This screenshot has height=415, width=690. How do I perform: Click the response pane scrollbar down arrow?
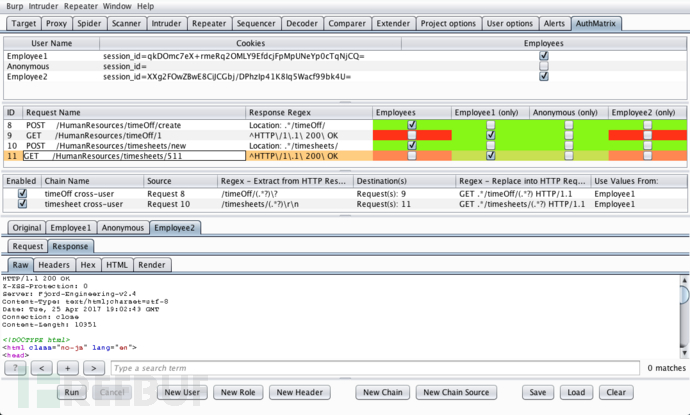click(x=684, y=353)
